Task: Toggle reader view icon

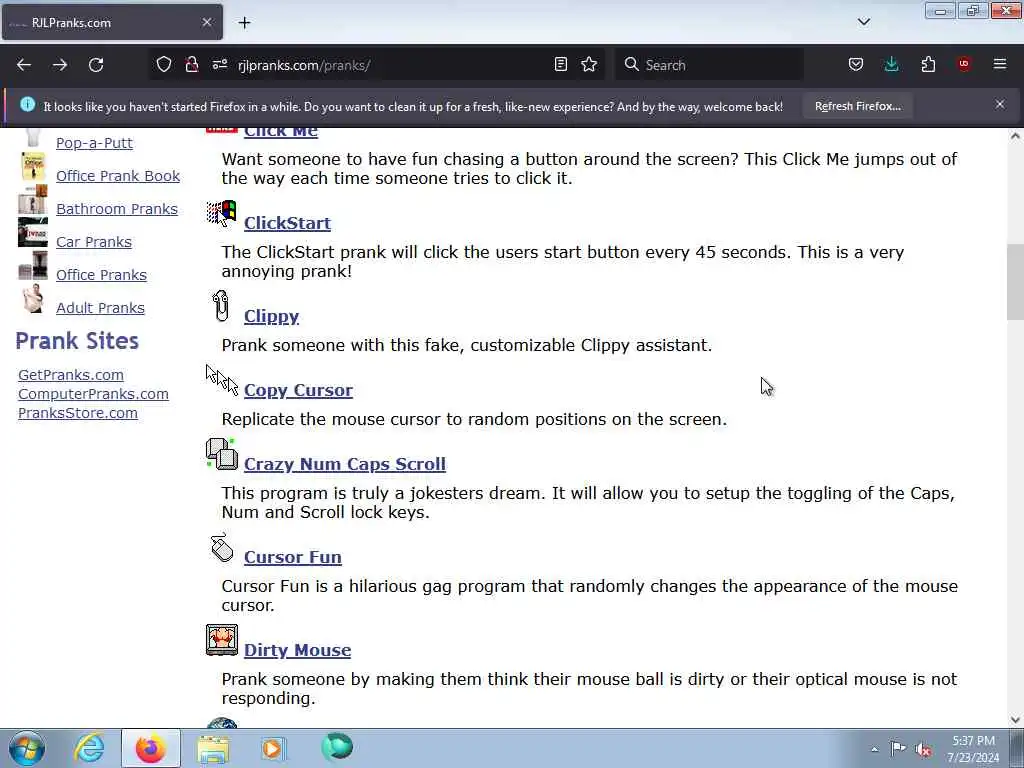Action: pyautogui.click(x=560, y=65)
